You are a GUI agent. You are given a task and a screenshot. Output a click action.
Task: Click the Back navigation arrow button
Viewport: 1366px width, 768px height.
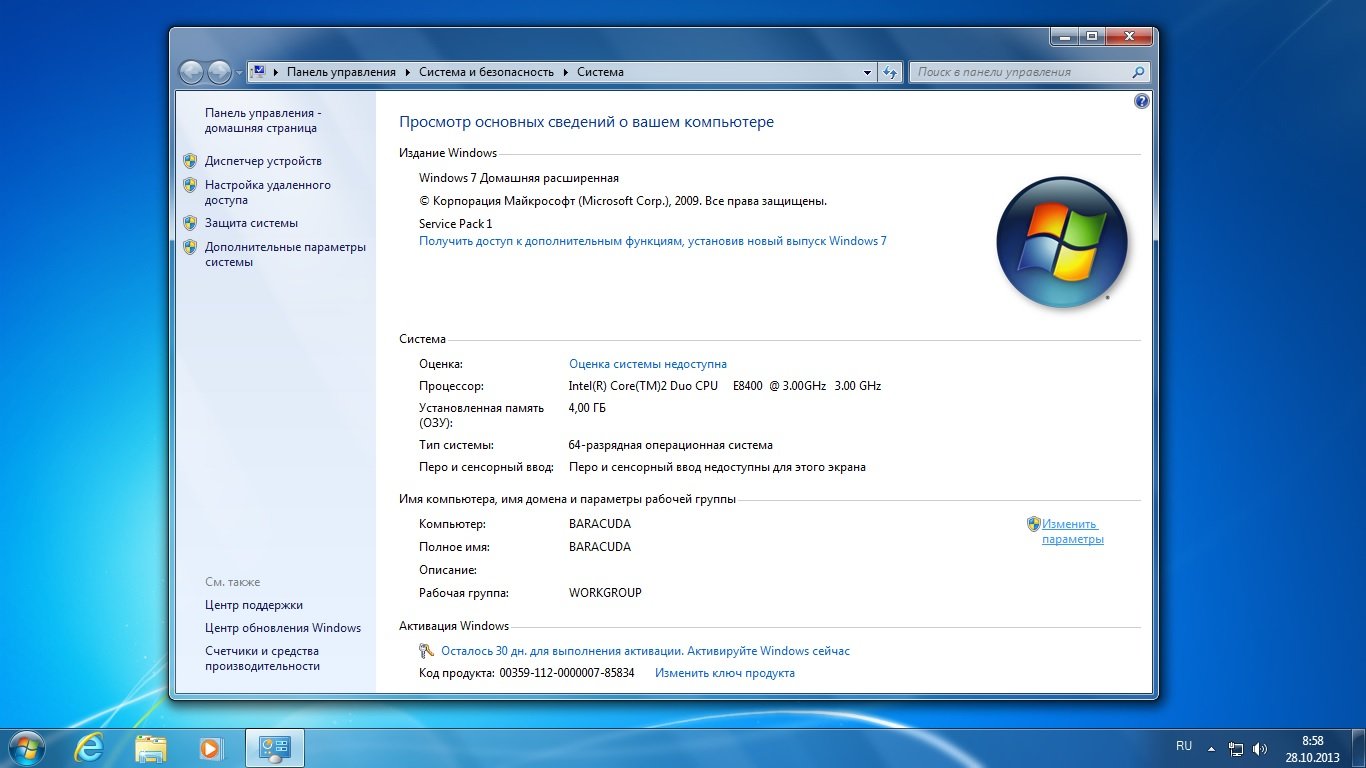(190, 72)
